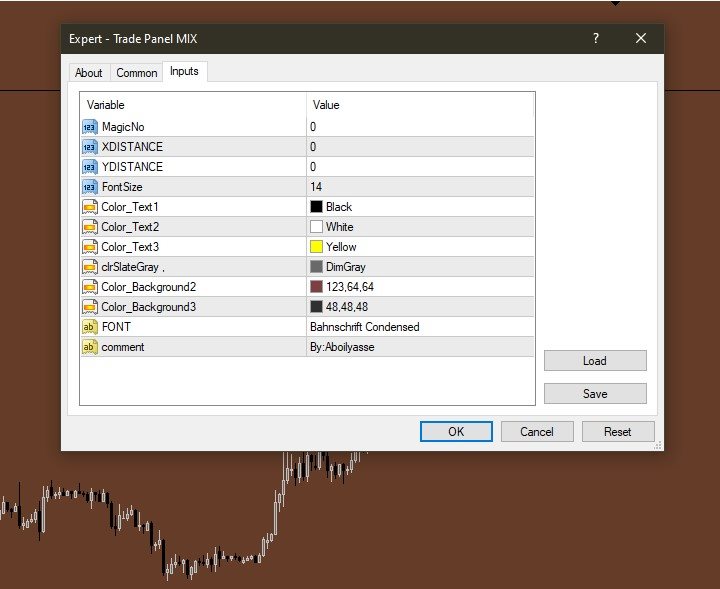Click the Black value text
Image resolution: width=720 pixels, height=589 pixels.
[x=339, y=207]
